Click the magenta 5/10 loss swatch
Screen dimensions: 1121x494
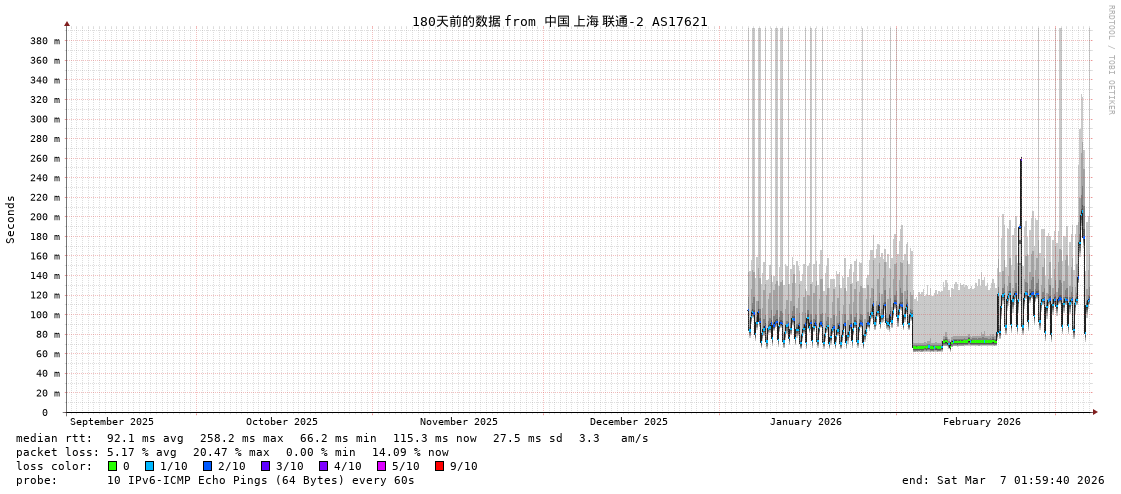click(381, 466)
